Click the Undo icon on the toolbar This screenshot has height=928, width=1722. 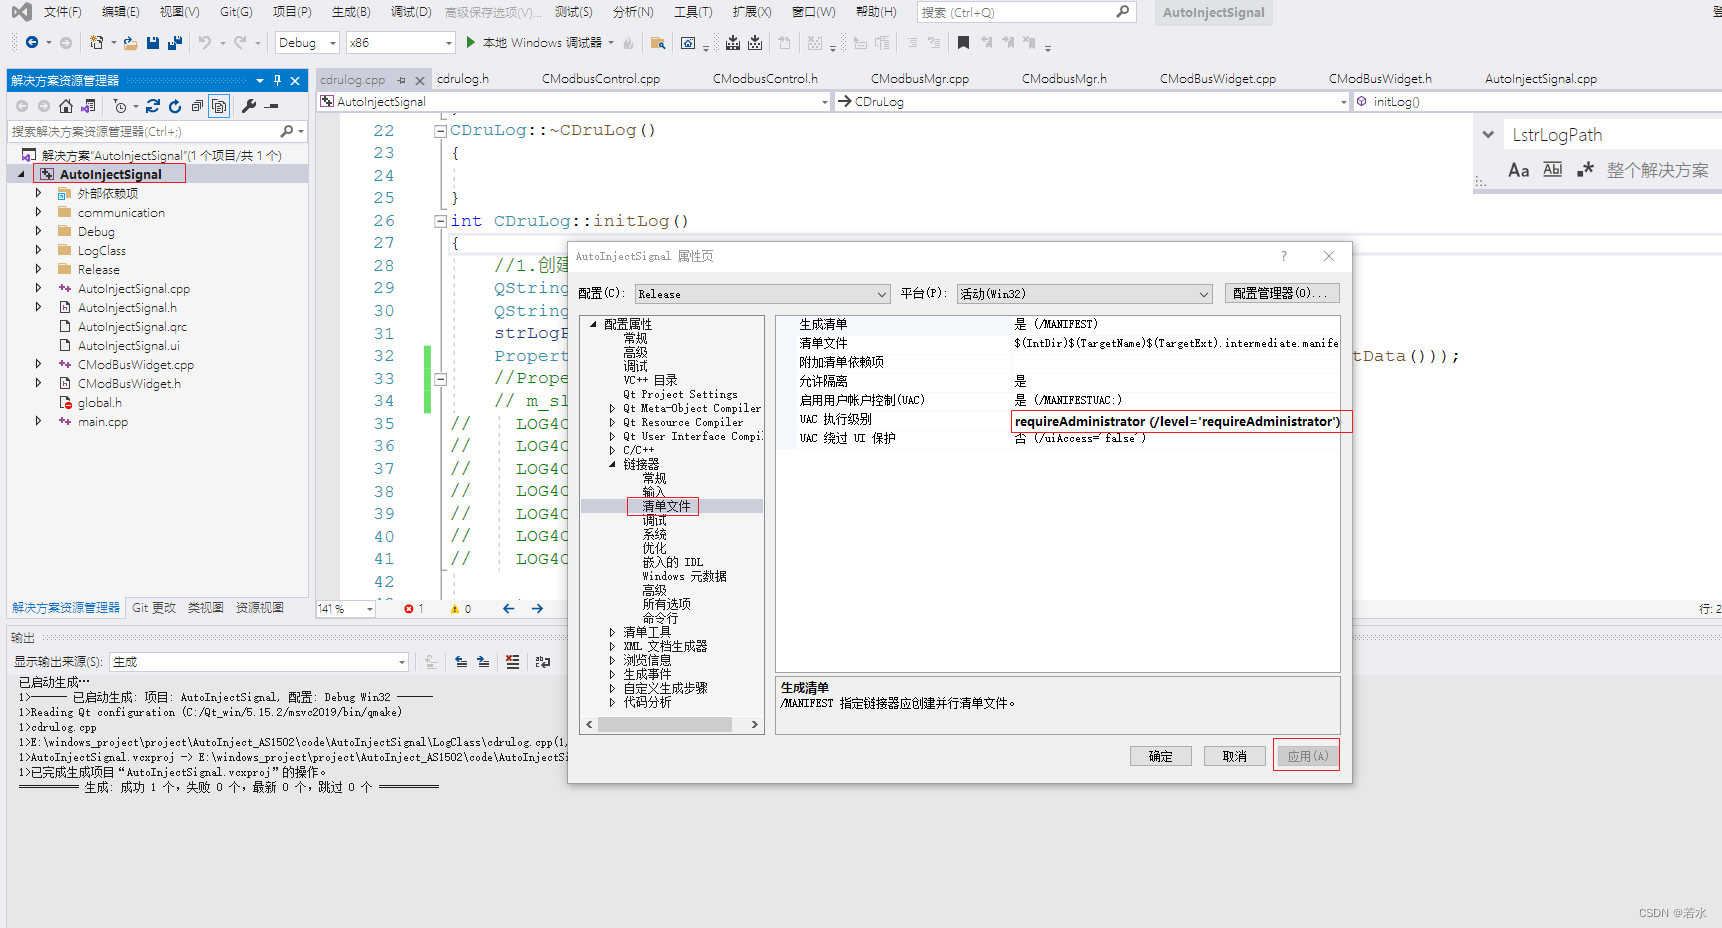tap(204, 43)
